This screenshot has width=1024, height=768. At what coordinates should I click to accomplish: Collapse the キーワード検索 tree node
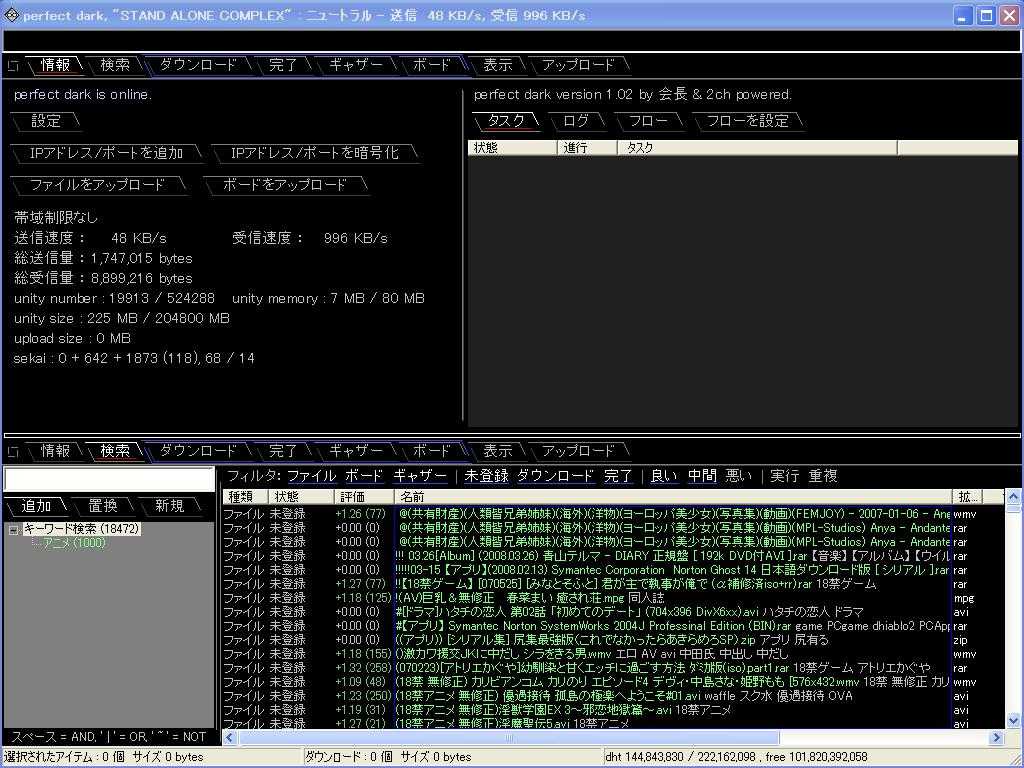[13, 529]
